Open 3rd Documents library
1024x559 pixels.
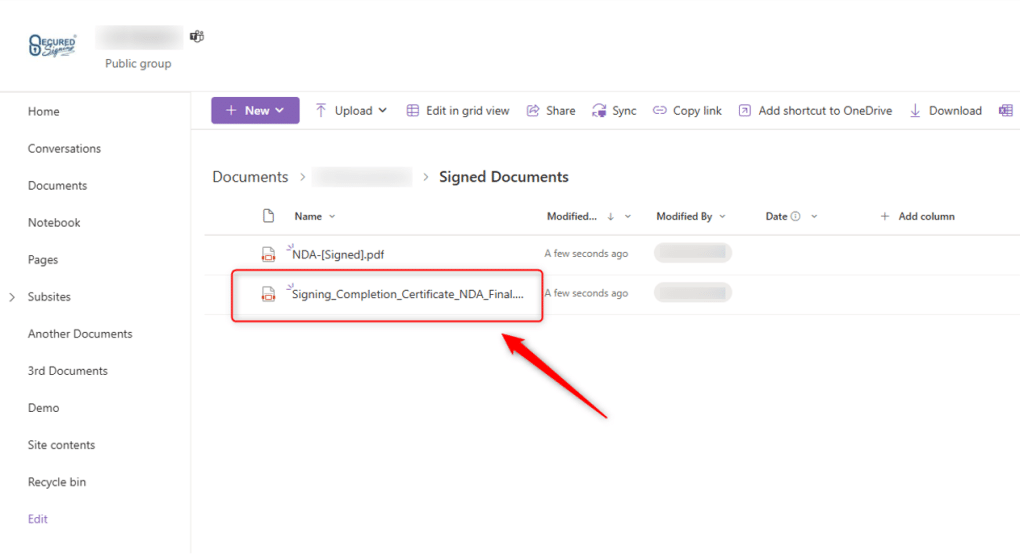pos(68,371)
